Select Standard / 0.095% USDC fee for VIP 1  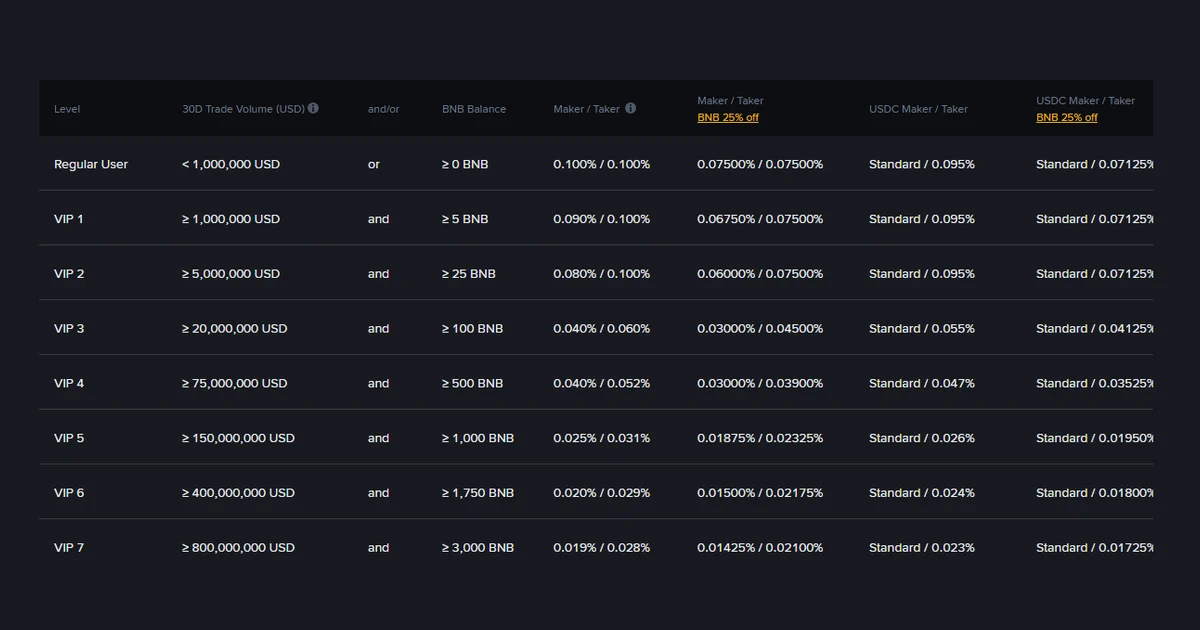[922, 219]
